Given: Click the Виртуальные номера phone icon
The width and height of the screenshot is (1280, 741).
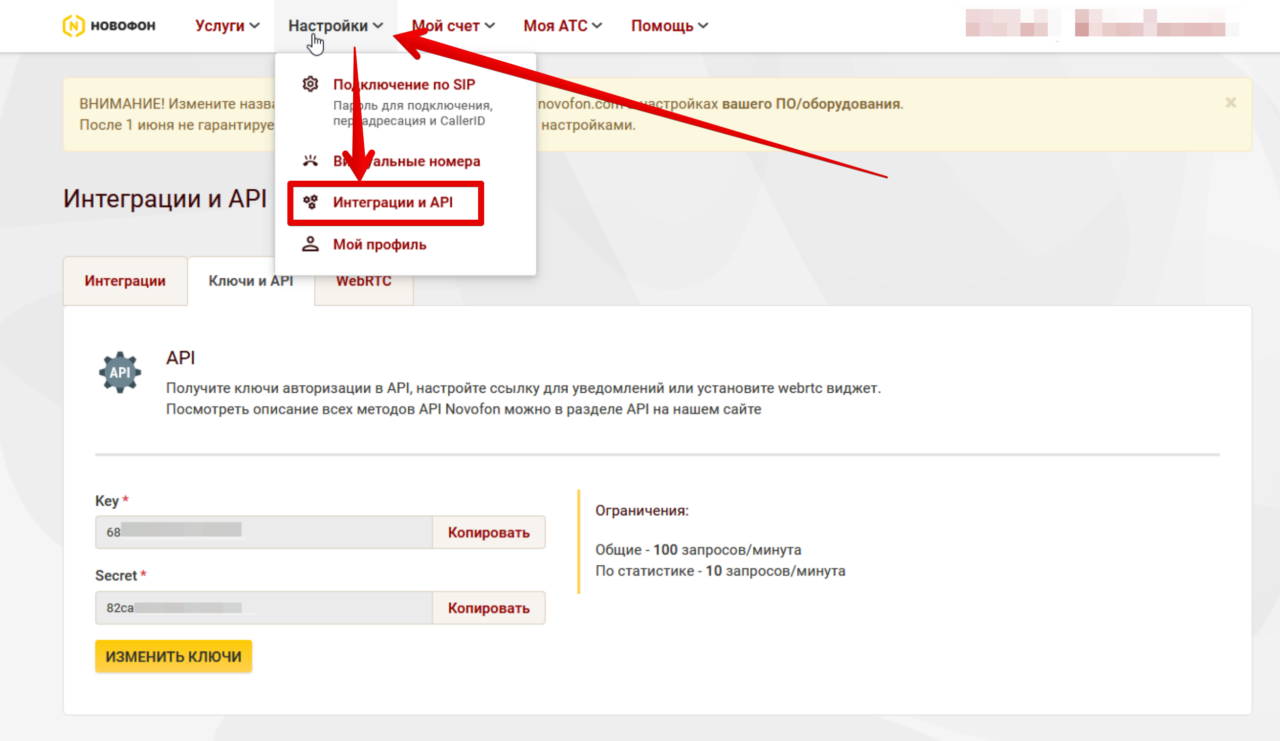Looking at the screenshot, I should coord(310,161).
